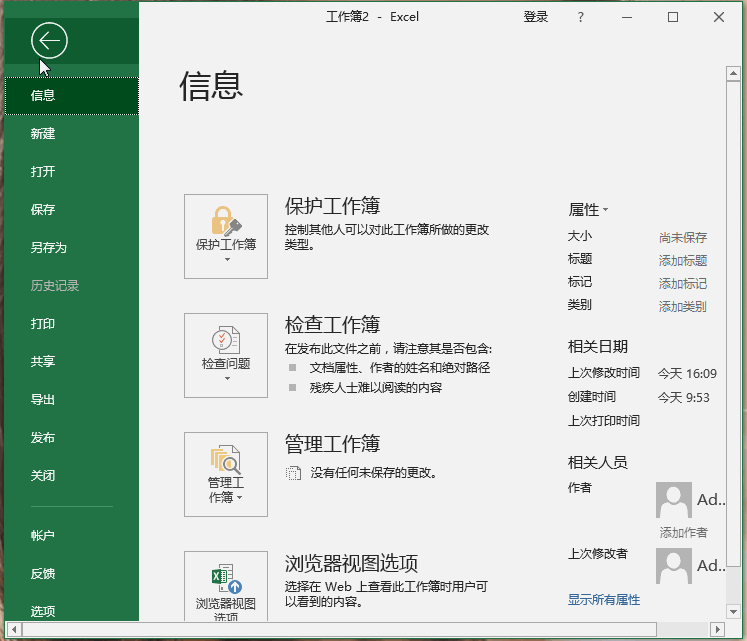Click 添加作者 field

684,532
